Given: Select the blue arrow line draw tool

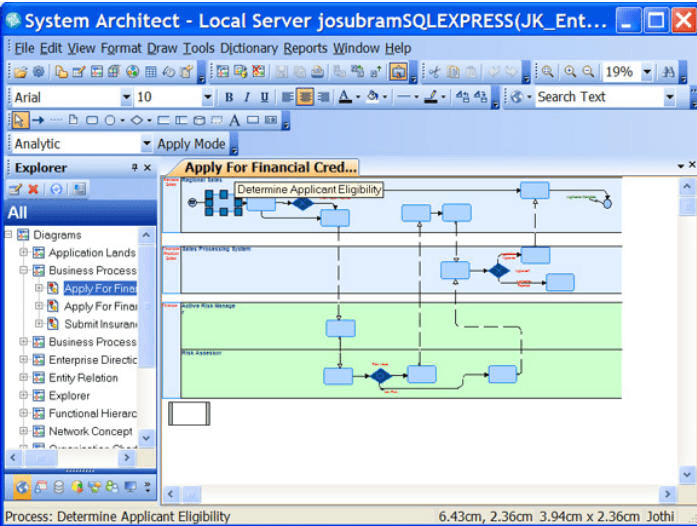Looking at the screenshot, I should pos(38,120).
